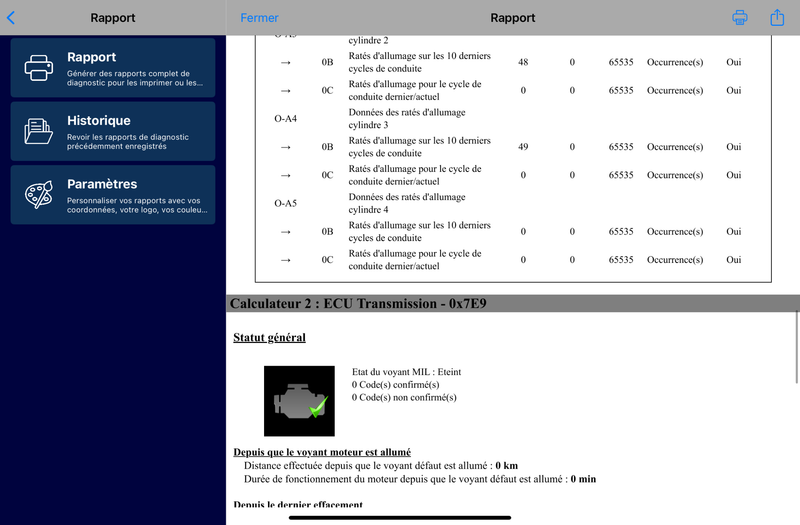Tap the back chevron in the sidebar header
The height and width of the screenshot is (525, 800).
(11, 17)
